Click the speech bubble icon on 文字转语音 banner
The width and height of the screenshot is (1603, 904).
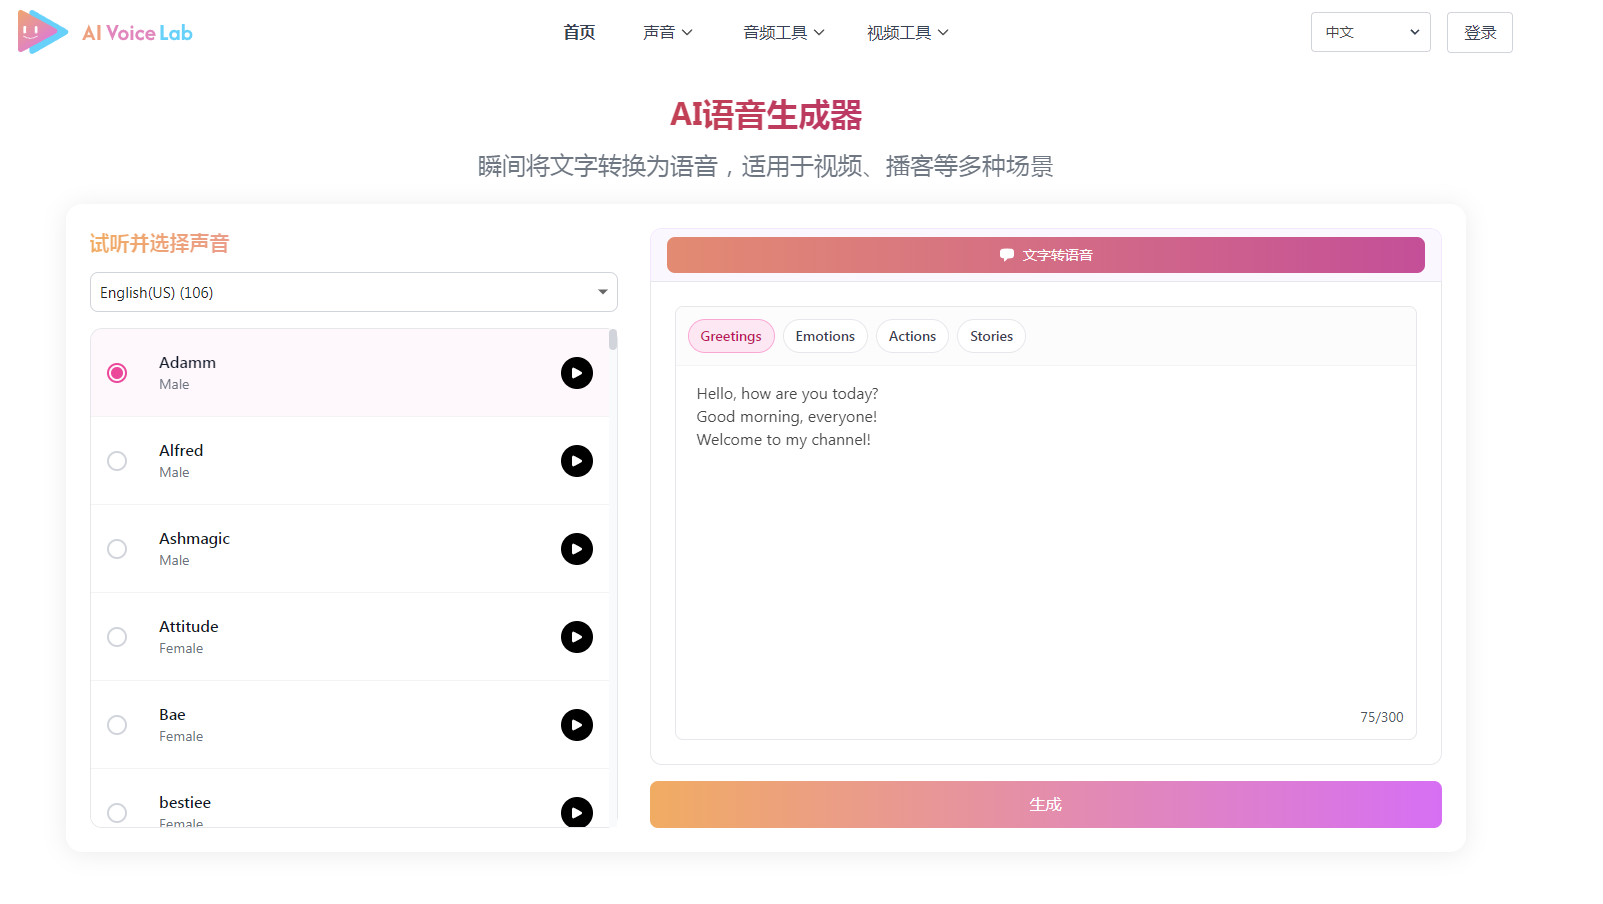1006,254
